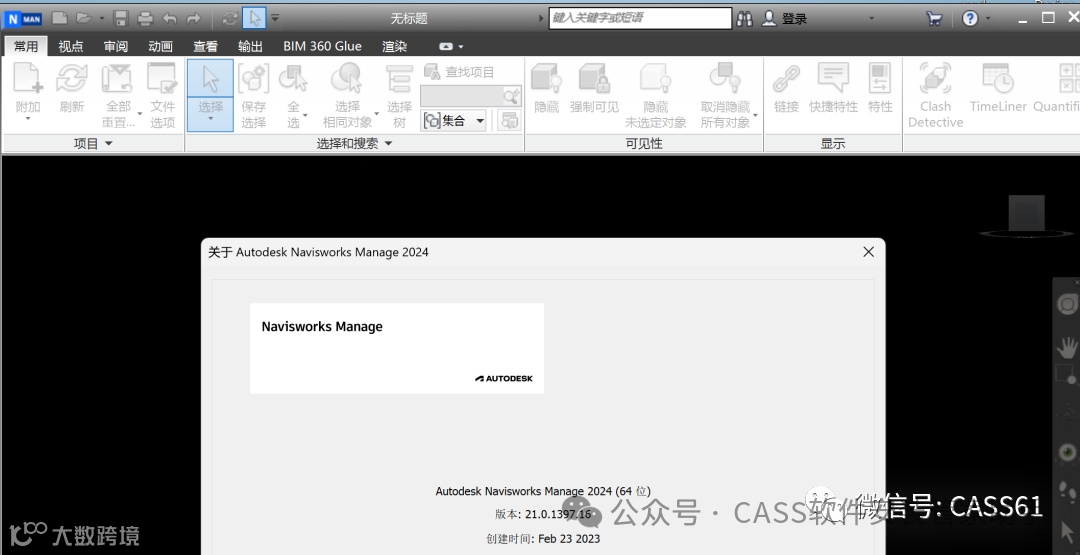The height and width of the screenshot is (555, 1080).
Task: Expand the 项目 panel title
Action: pos(93,143)
